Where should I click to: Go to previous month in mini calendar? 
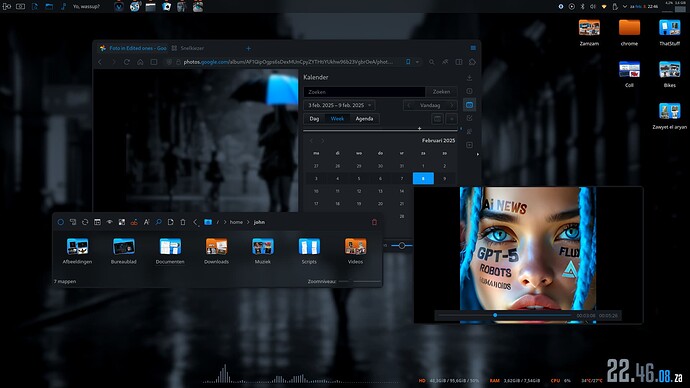311,141
